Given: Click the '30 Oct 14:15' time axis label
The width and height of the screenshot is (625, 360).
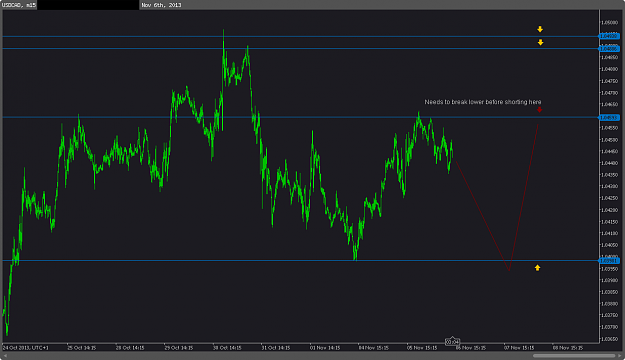Looking at the screenshot, I should [x=227, y=348].
